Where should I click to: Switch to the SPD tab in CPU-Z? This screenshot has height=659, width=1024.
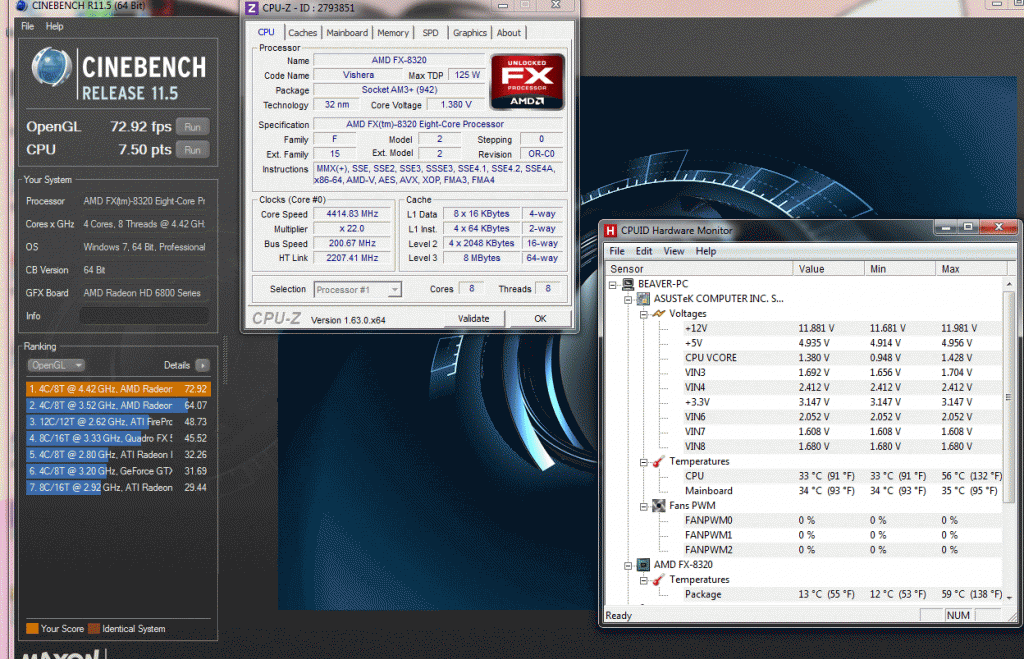tap(430, 33)
